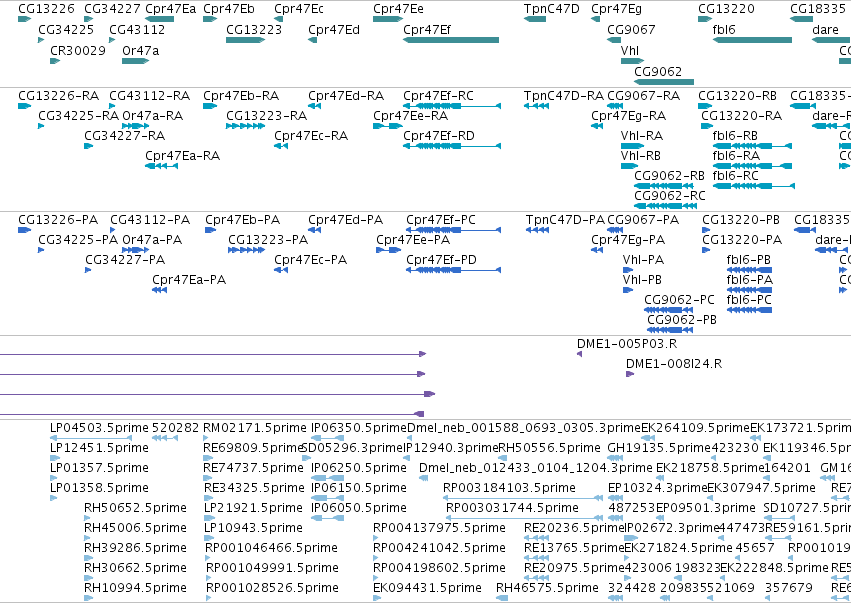Click the IP06250.5prime cDNA label

(x=358, y=468)
